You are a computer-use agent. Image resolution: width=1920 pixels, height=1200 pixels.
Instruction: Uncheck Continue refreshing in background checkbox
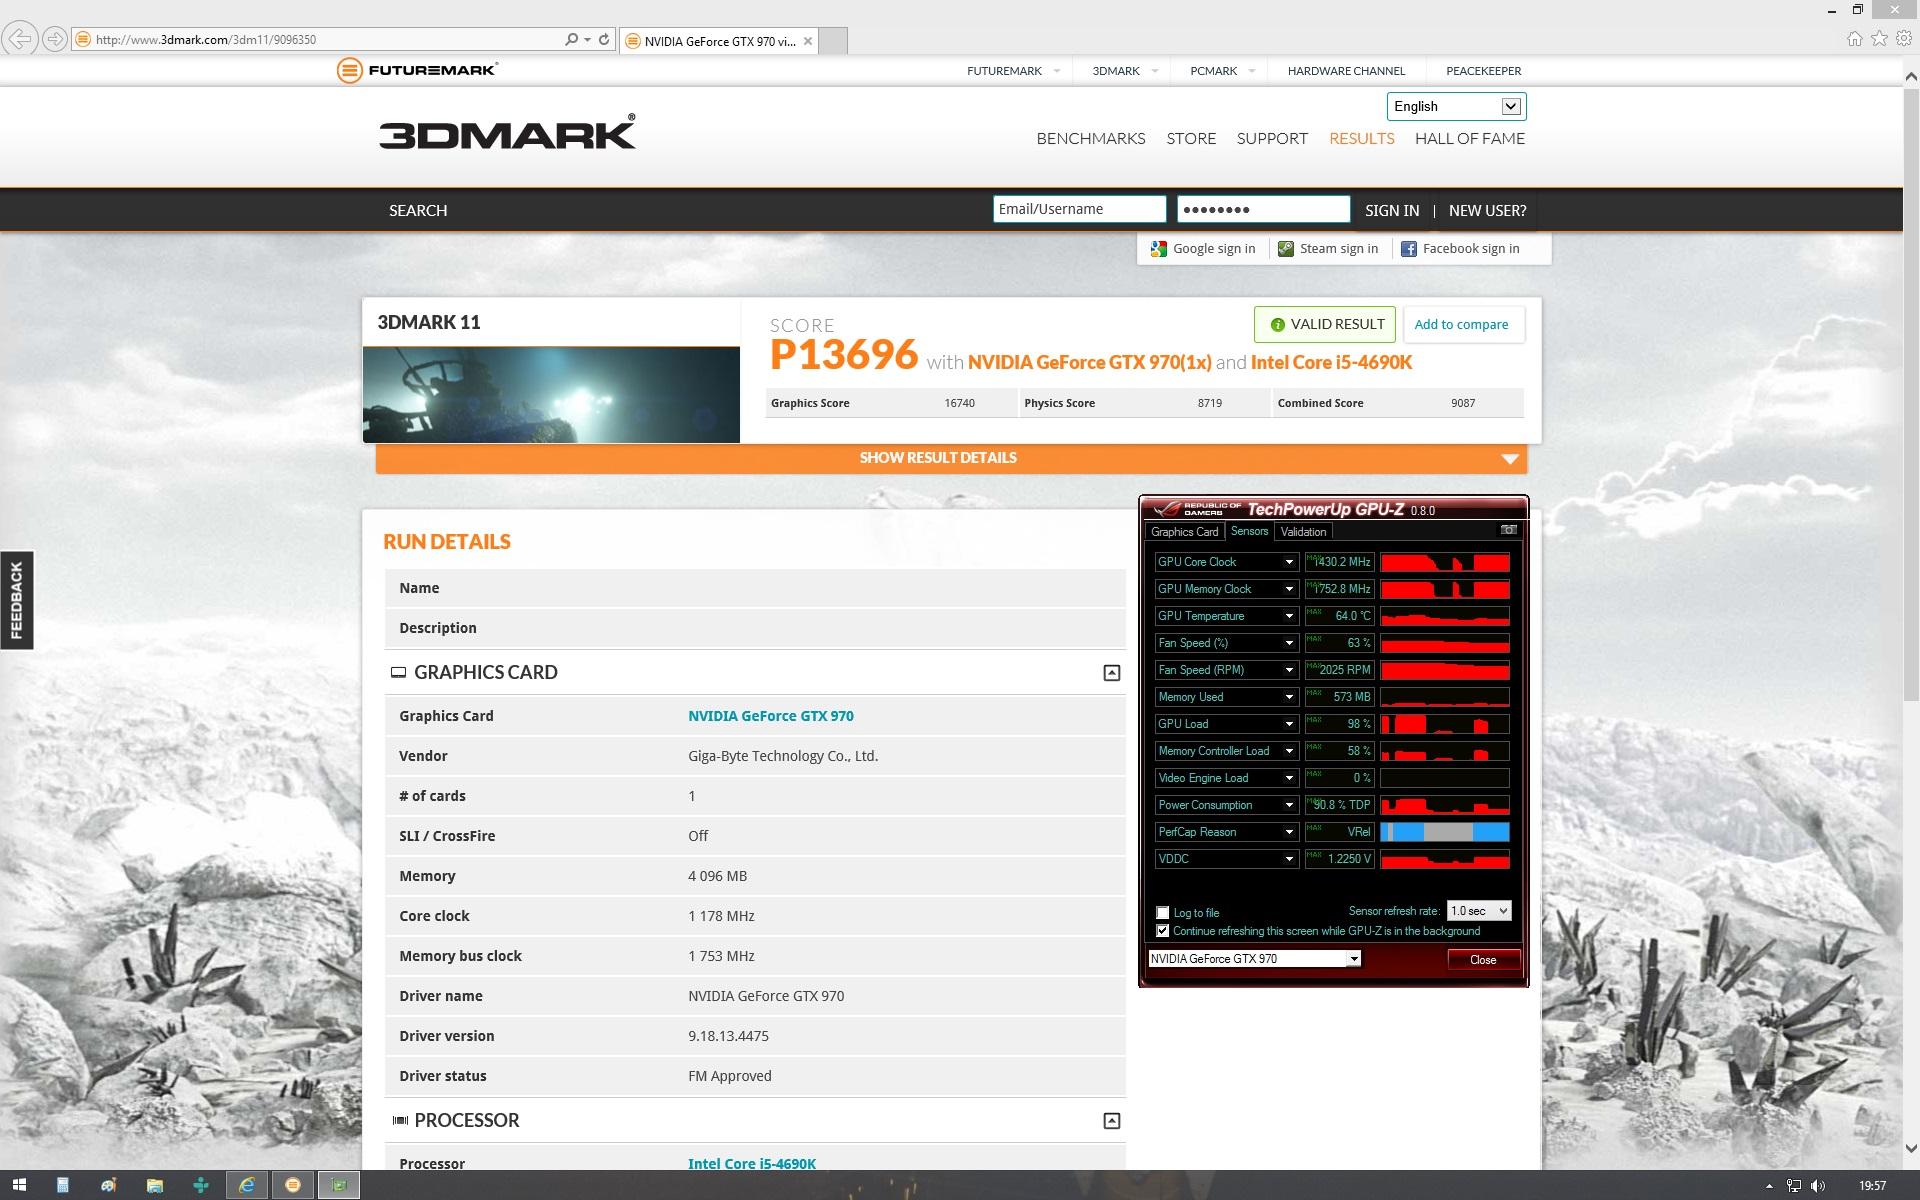(1162, 931)
